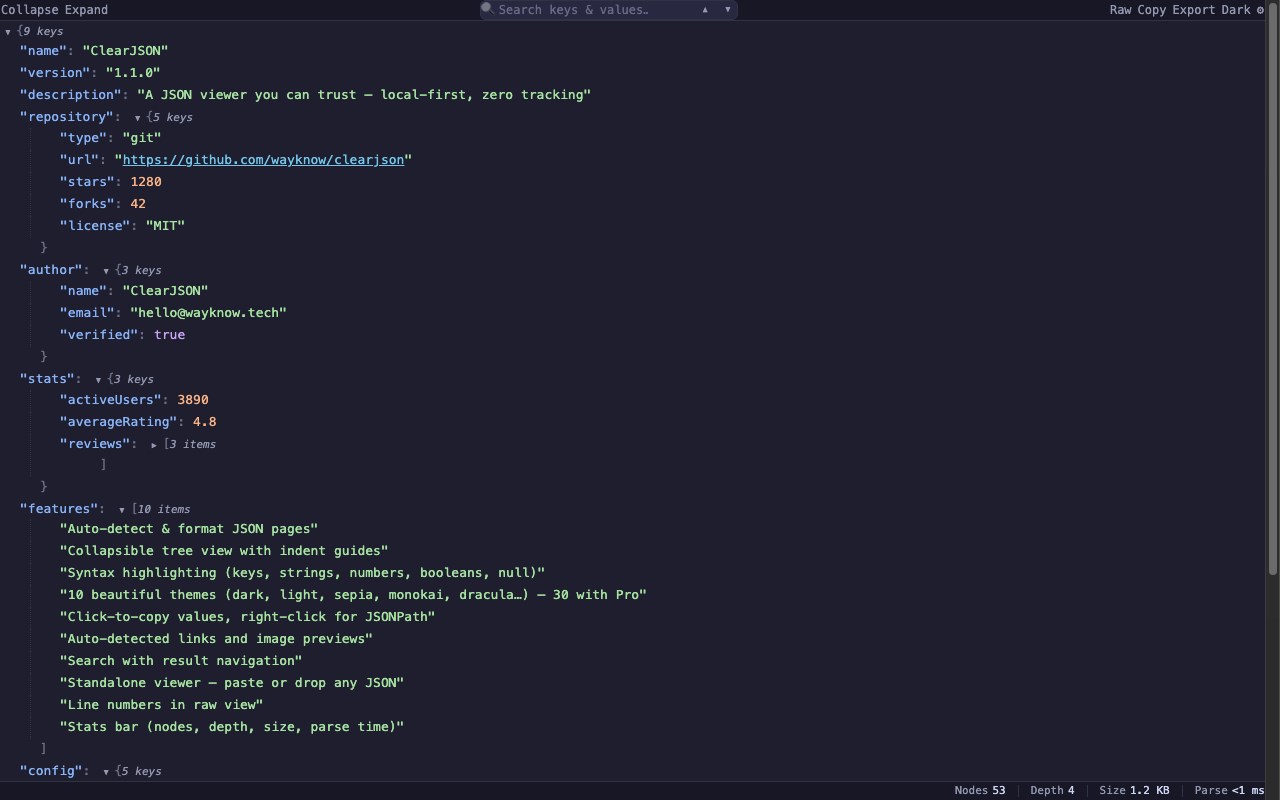This screenshot has height=800, width=1280.
Task: Collapse the "config" object node
Action: 107,772
